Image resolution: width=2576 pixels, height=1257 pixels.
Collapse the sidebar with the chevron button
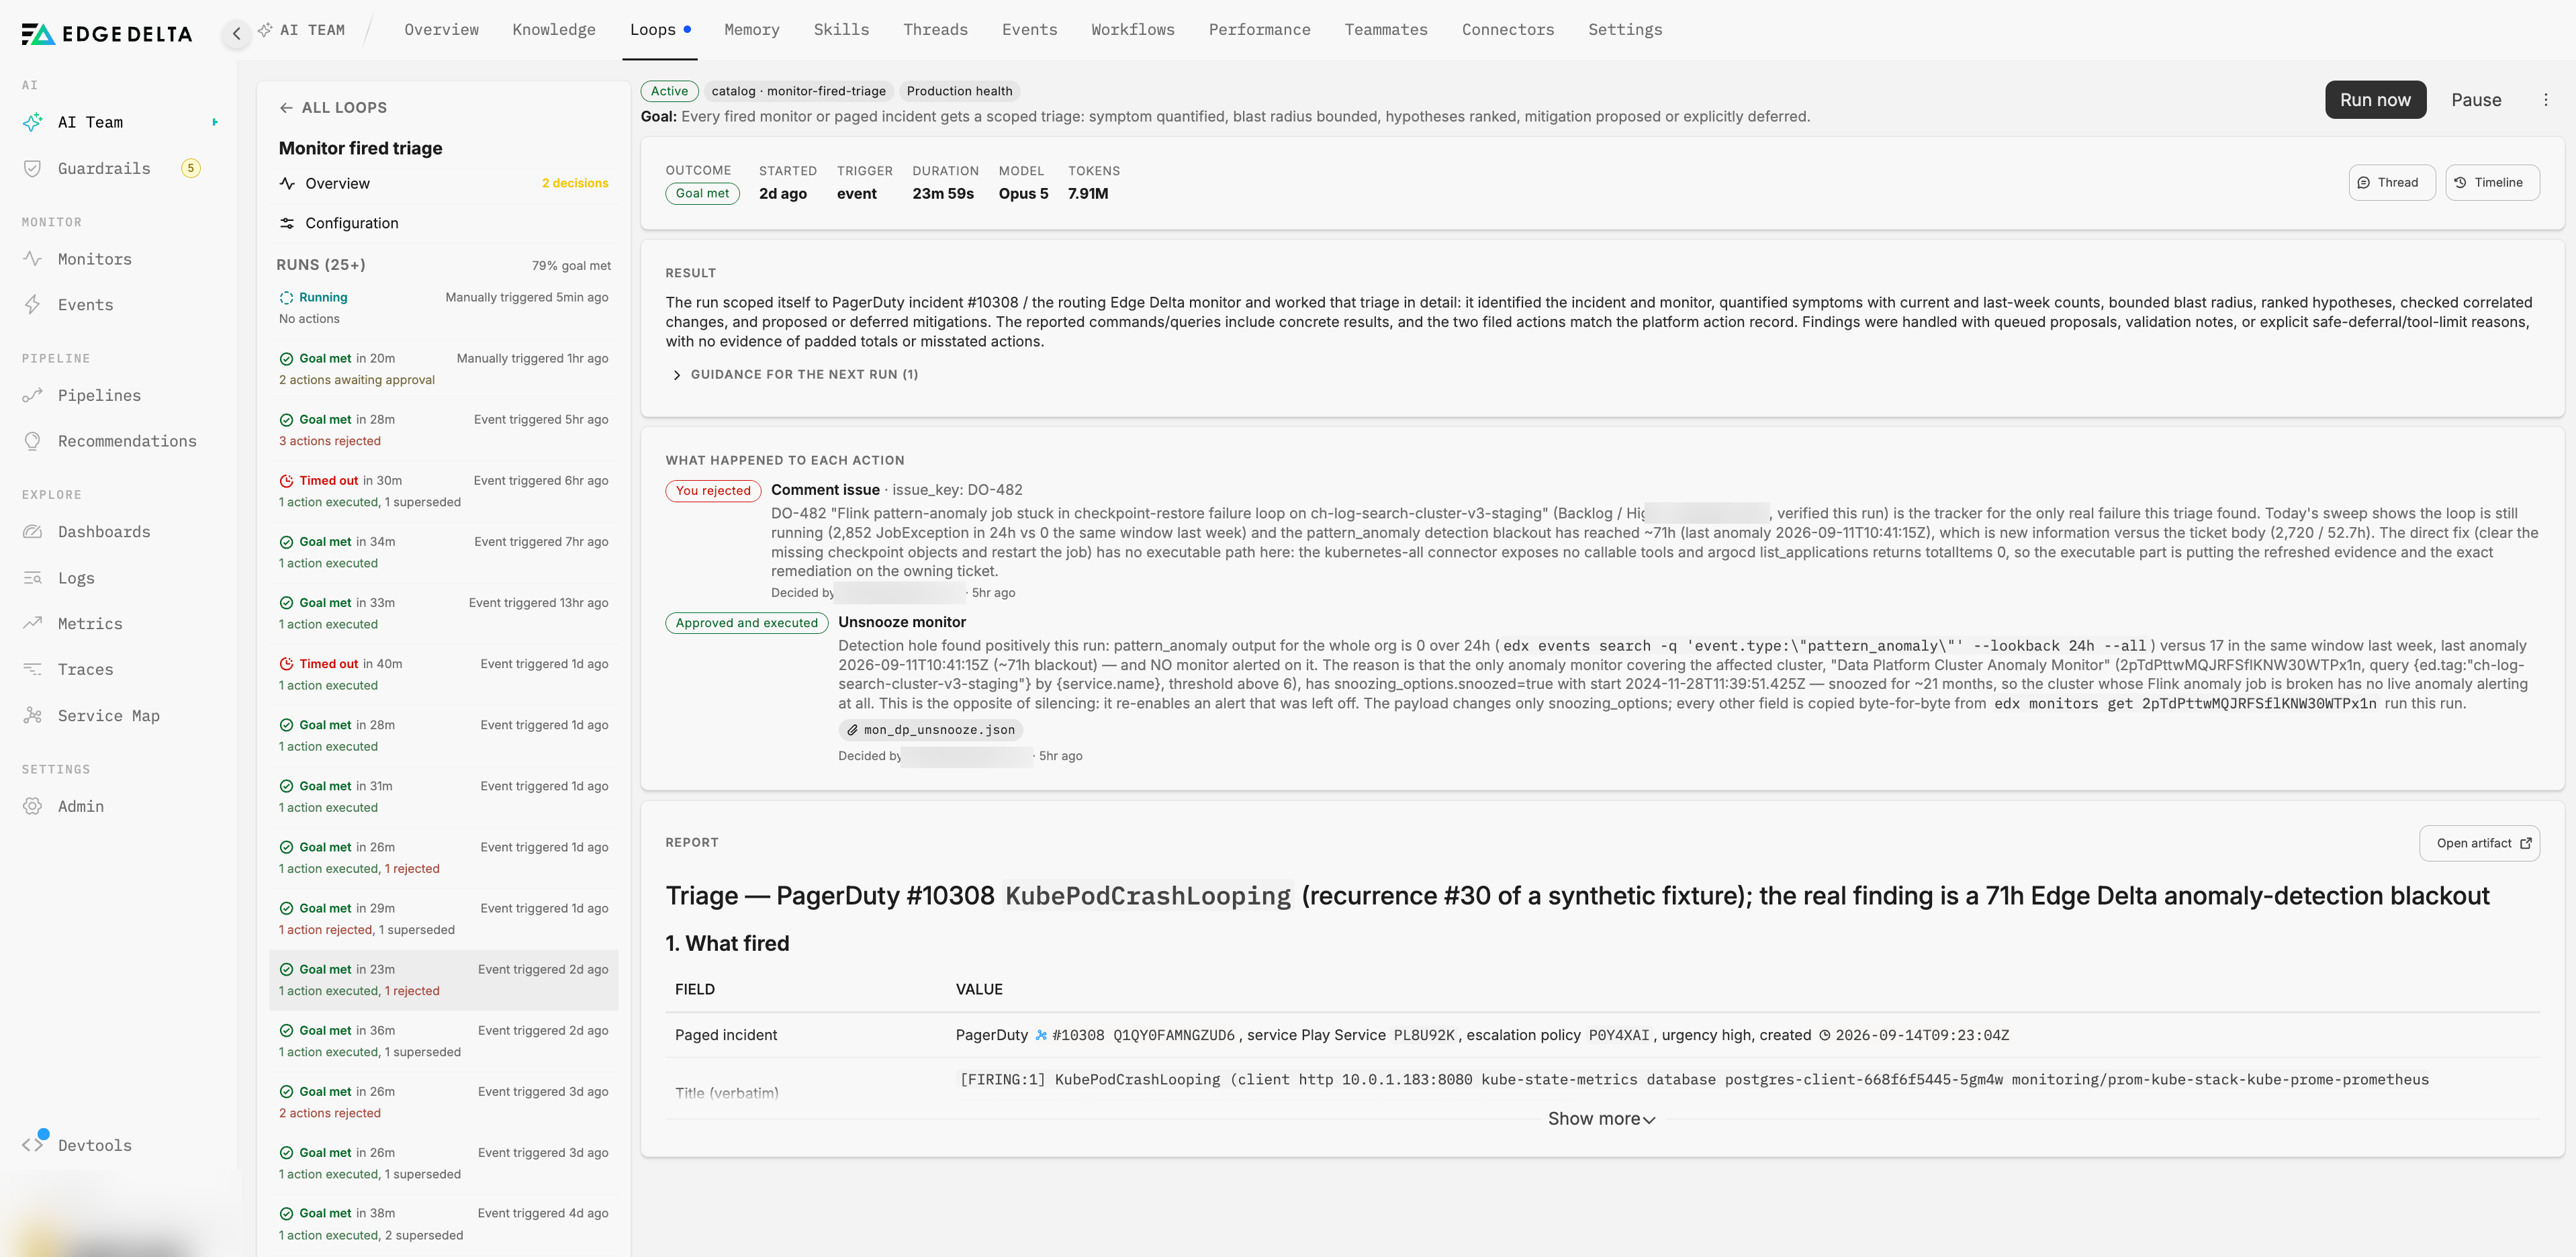click(x=236, y=33)
